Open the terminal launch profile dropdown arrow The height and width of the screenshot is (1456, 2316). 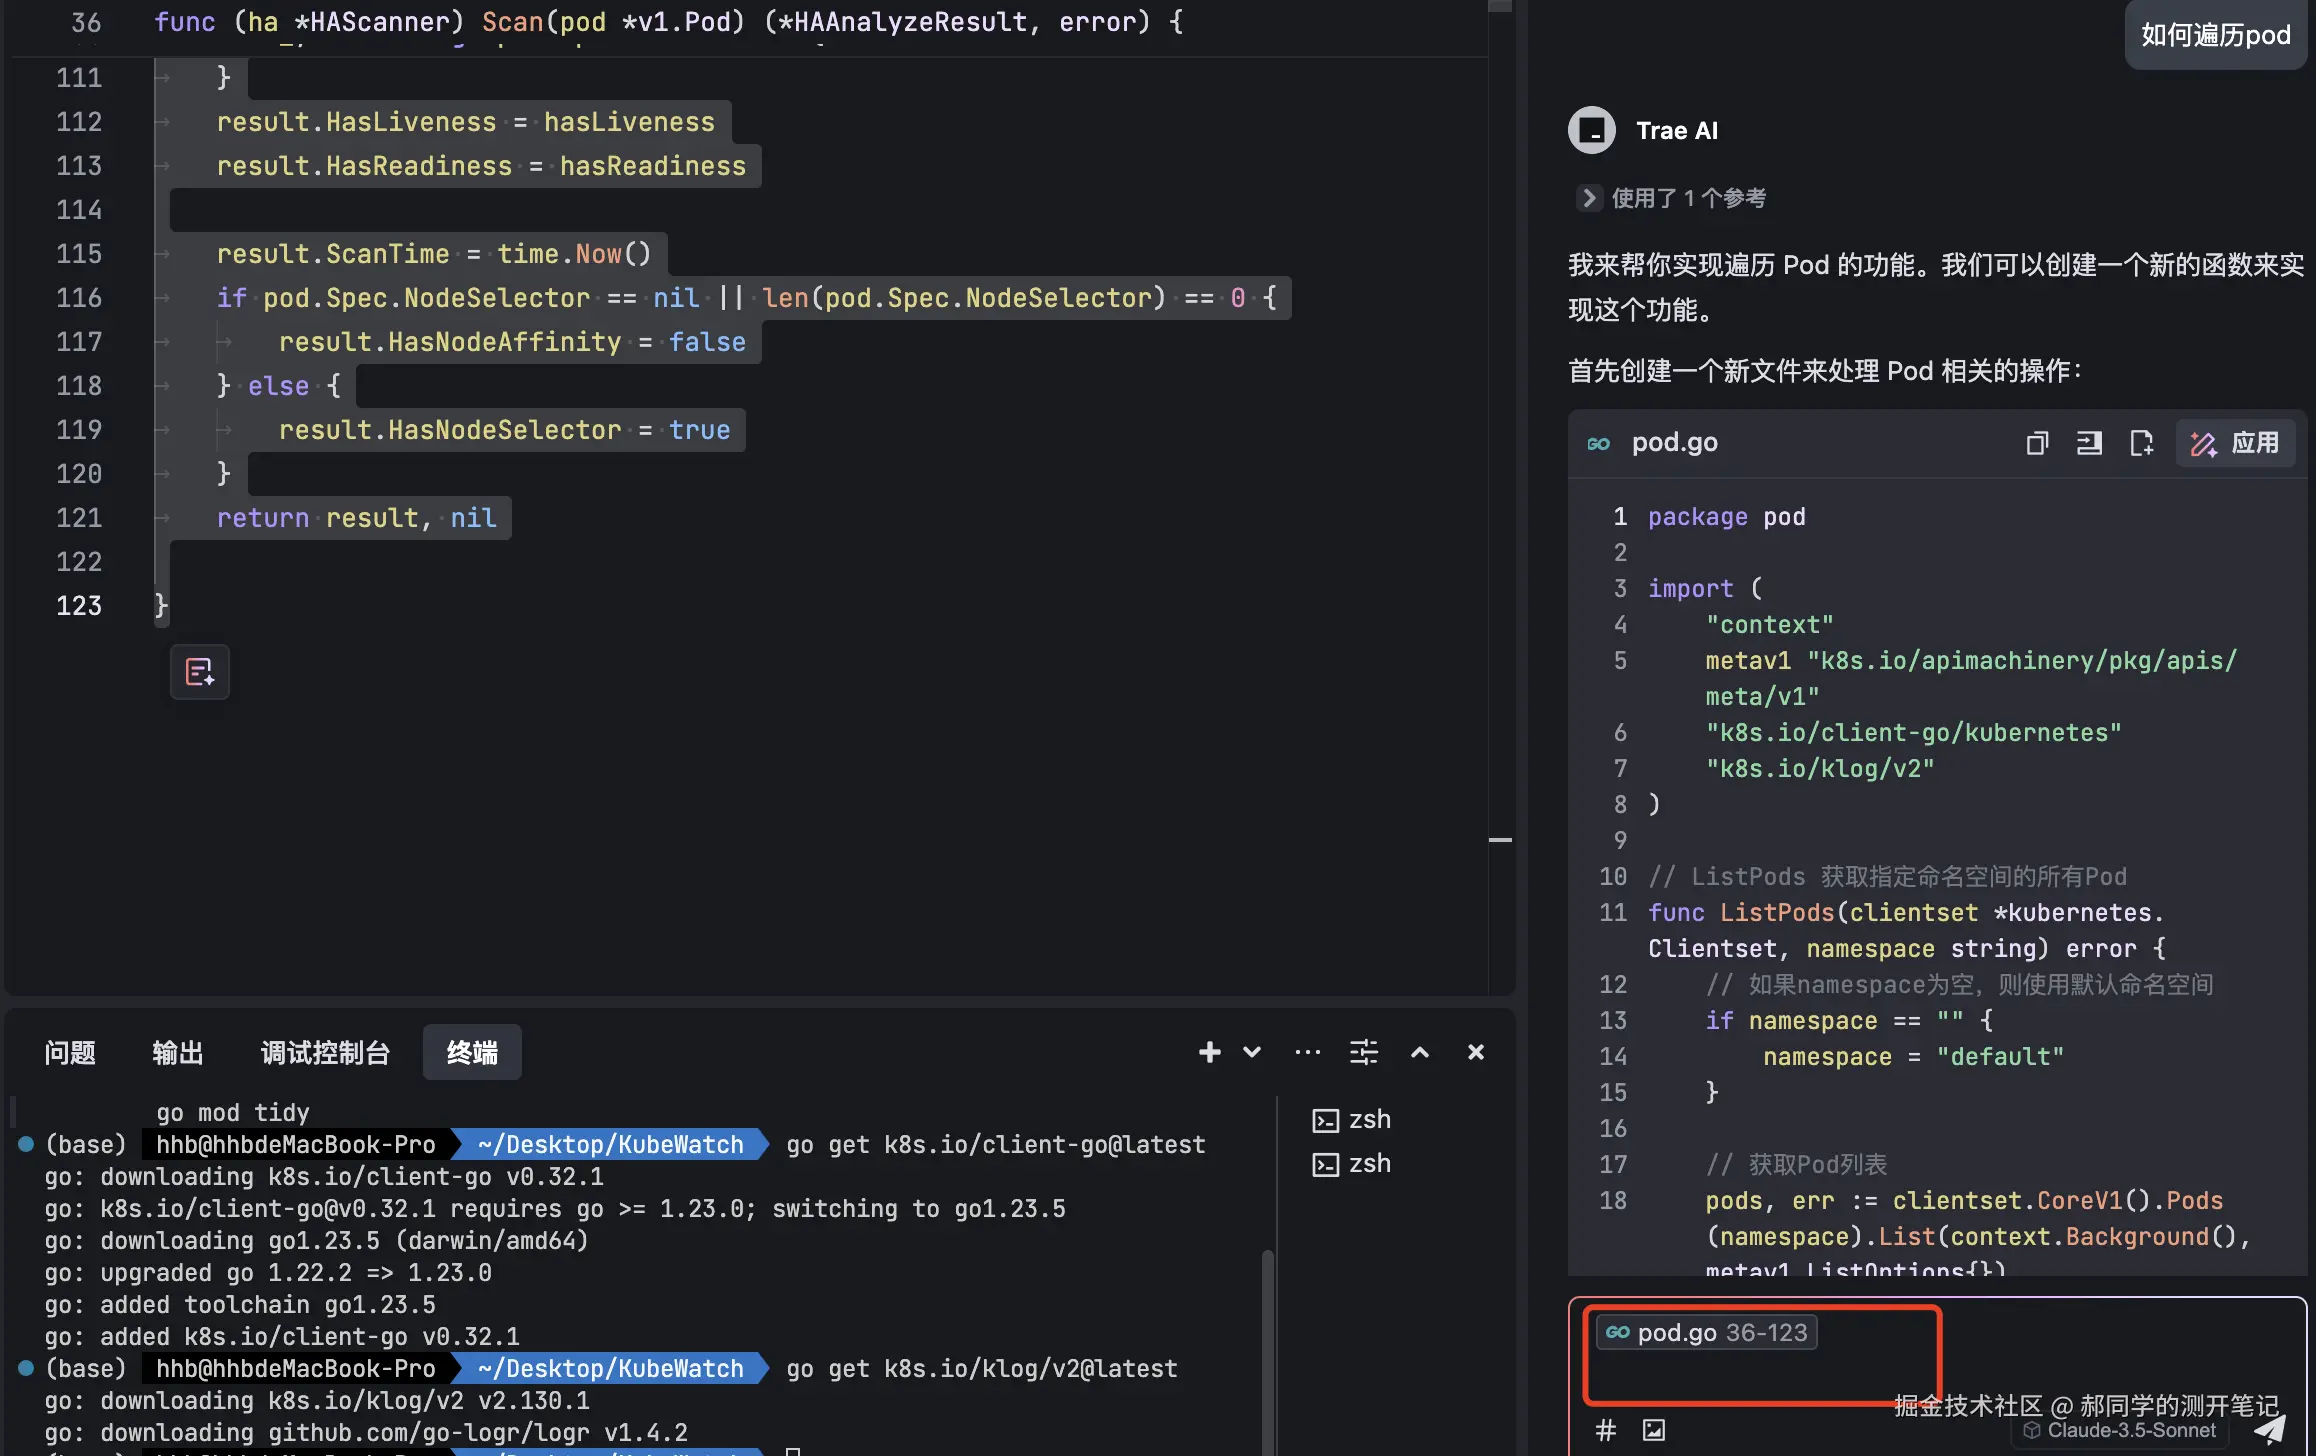(x=1252, y=1052)
